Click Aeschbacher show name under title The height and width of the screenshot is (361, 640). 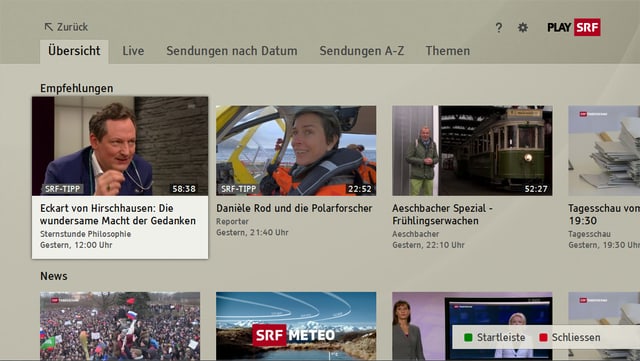(x=416, y=234)
